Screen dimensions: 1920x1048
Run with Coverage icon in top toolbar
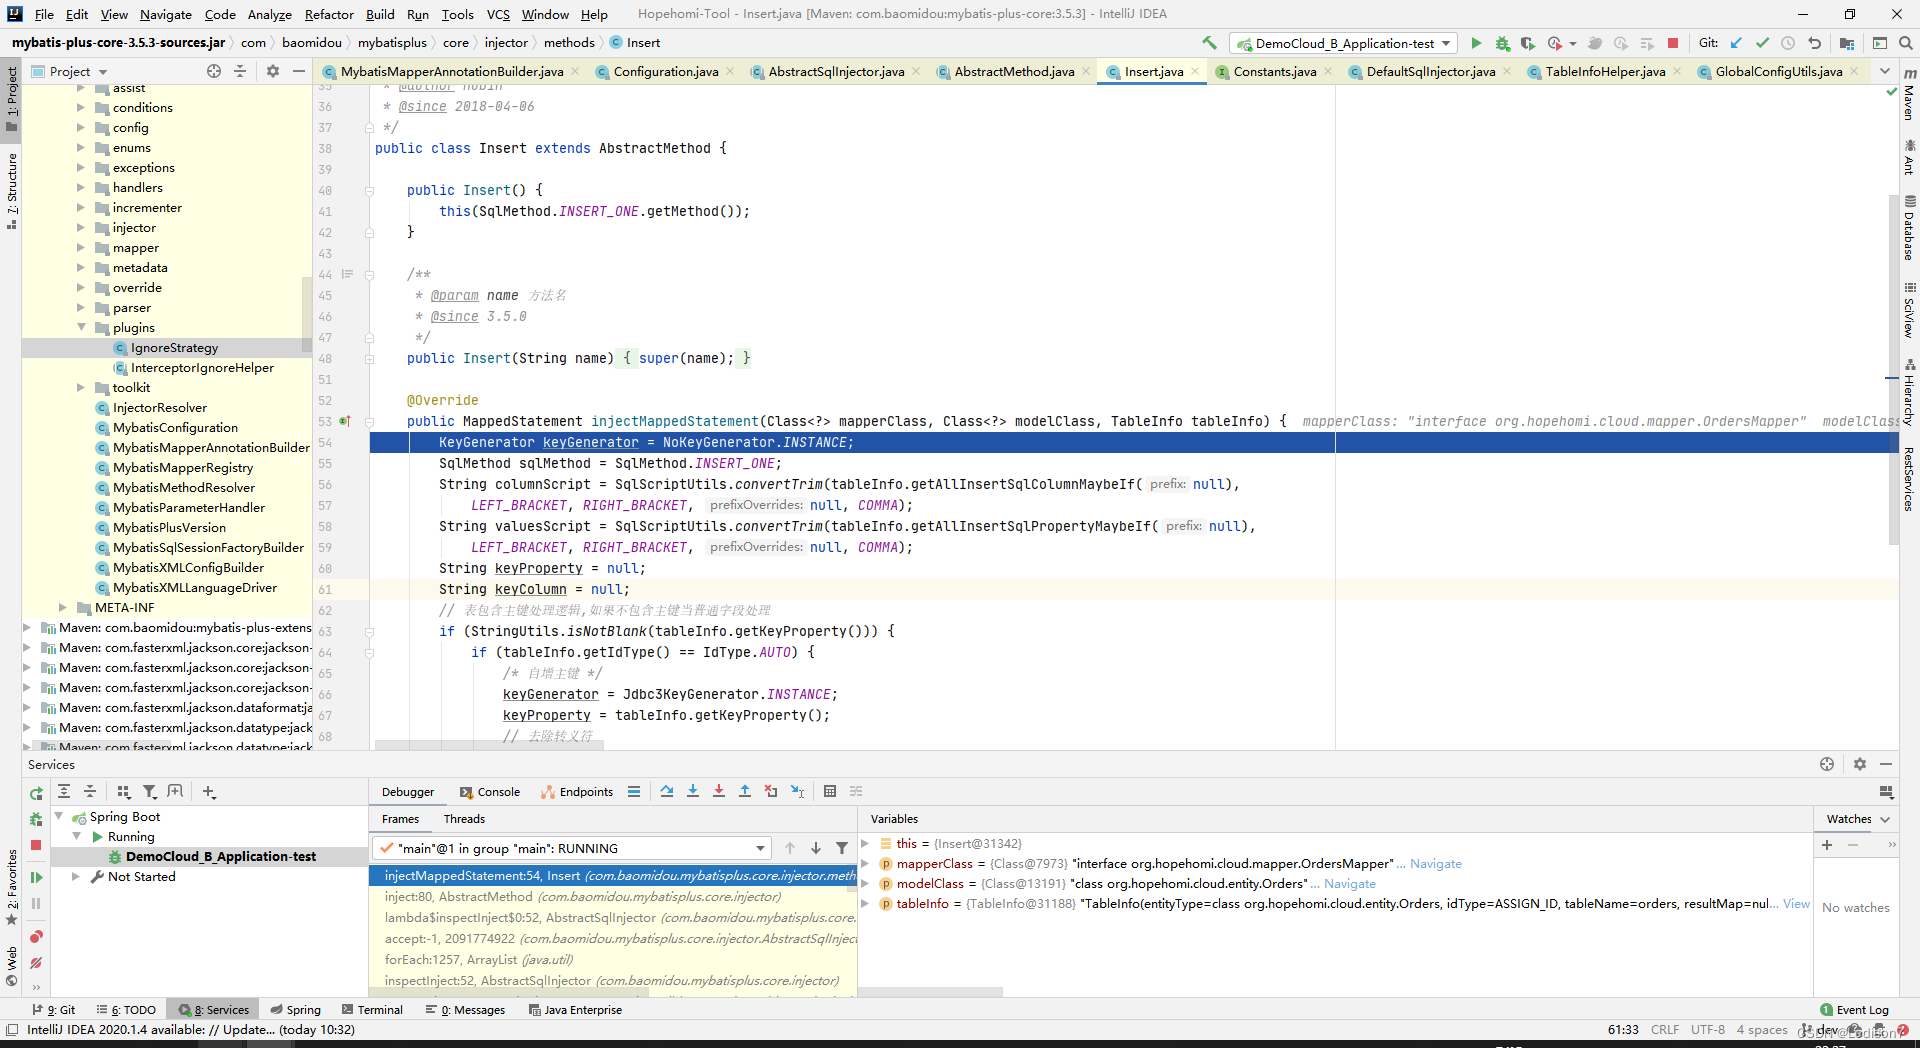pyautogui.click(x=1527, y=43)
